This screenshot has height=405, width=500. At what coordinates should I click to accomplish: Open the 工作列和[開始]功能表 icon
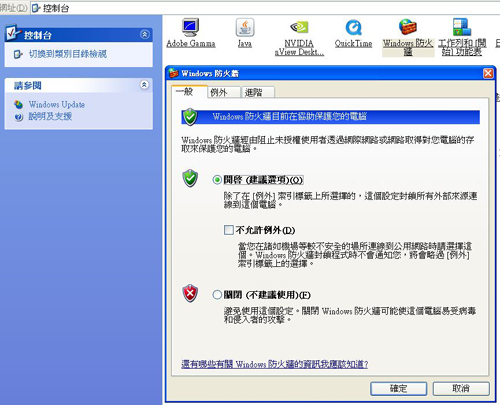pyautogui.click(x=462, y=27)
